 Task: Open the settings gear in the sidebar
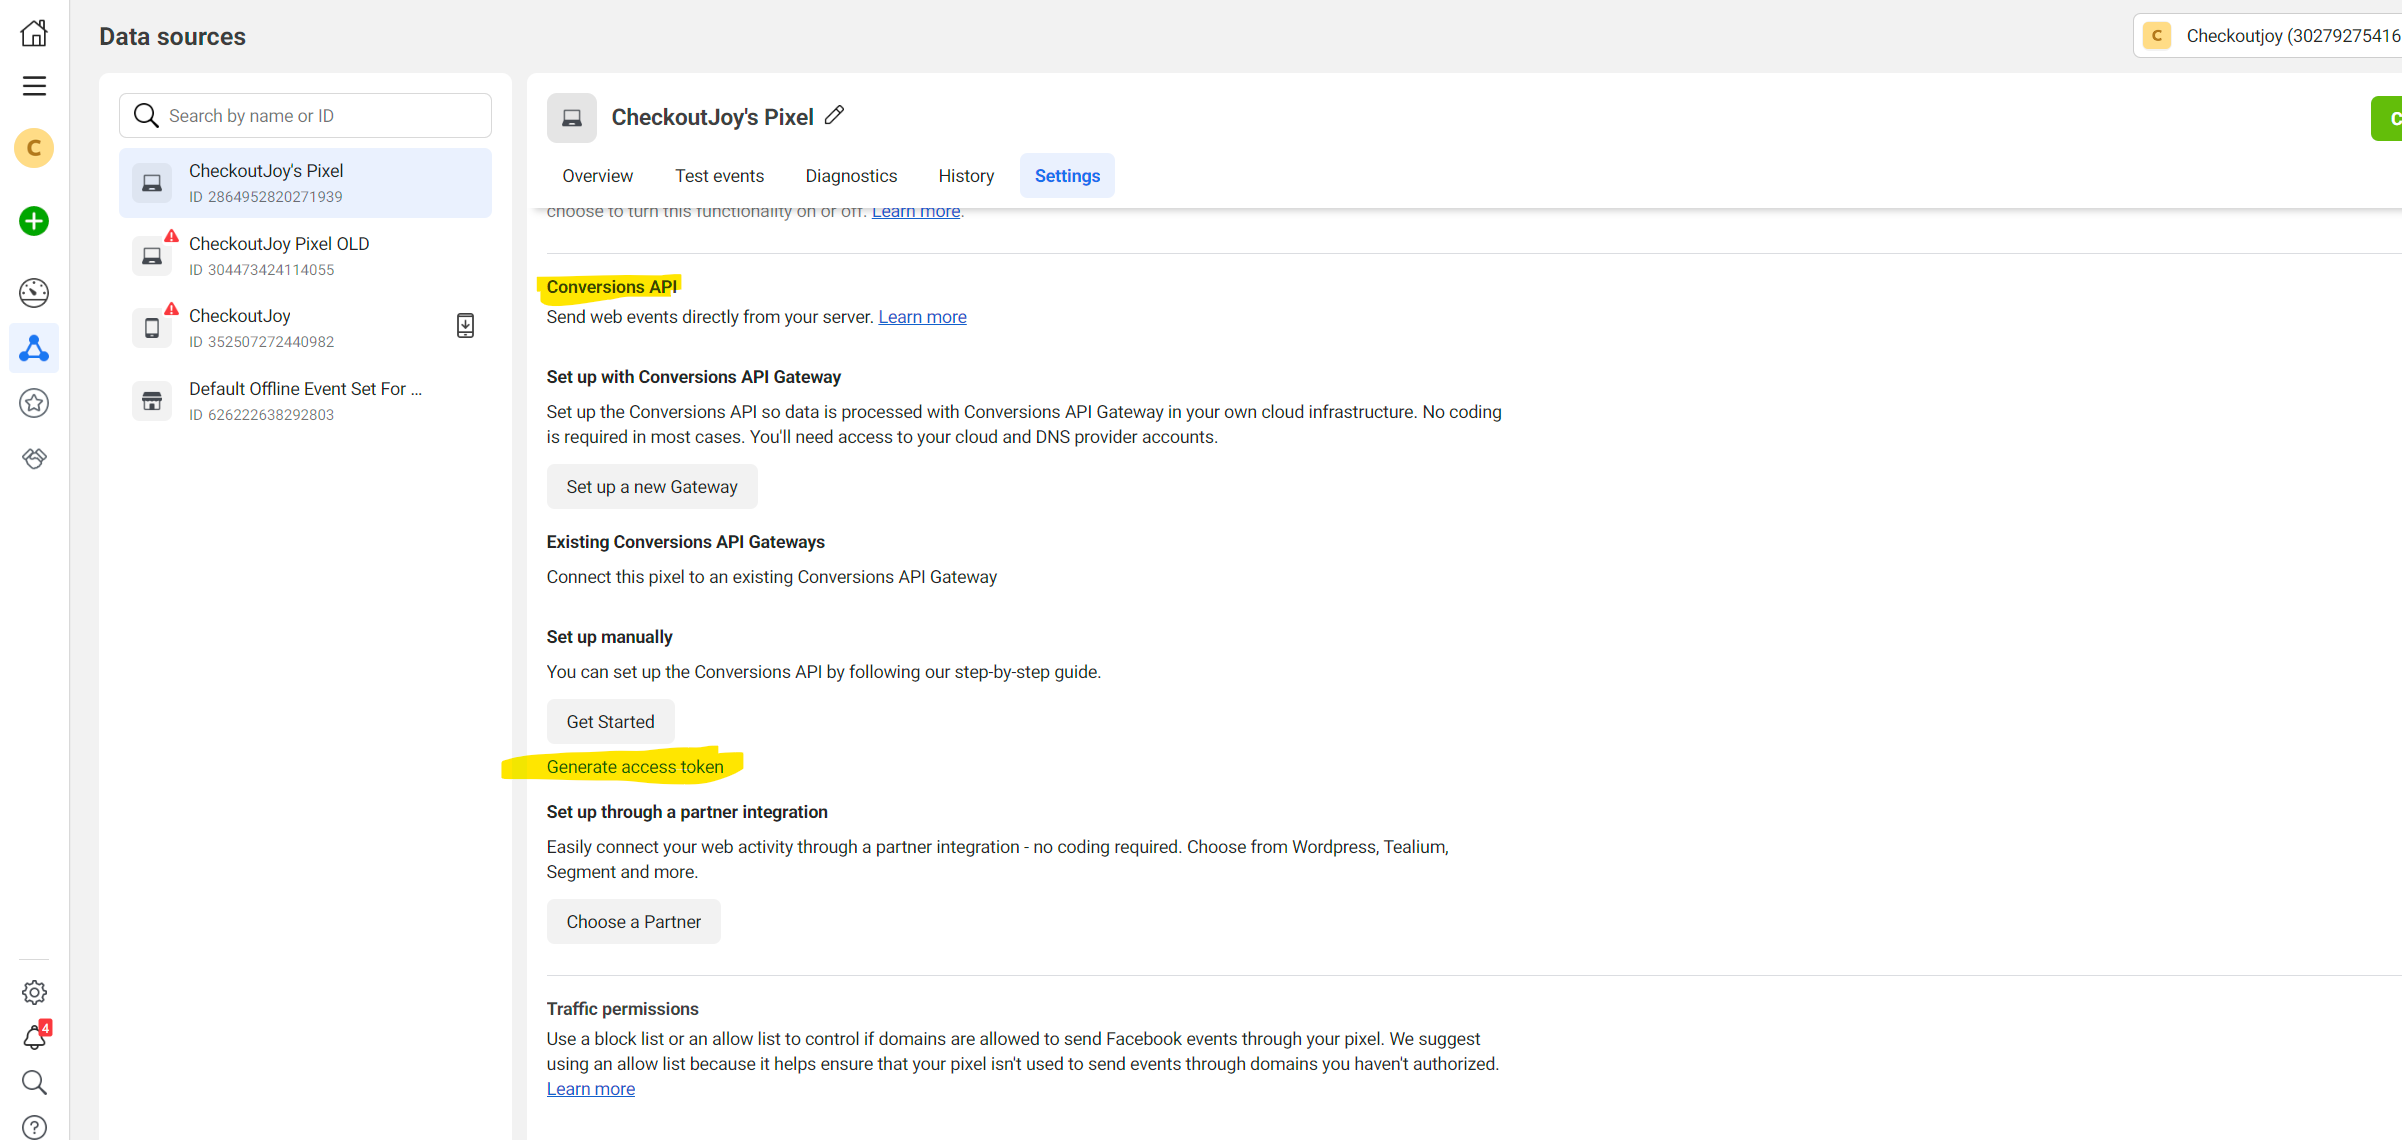(33, 992)
